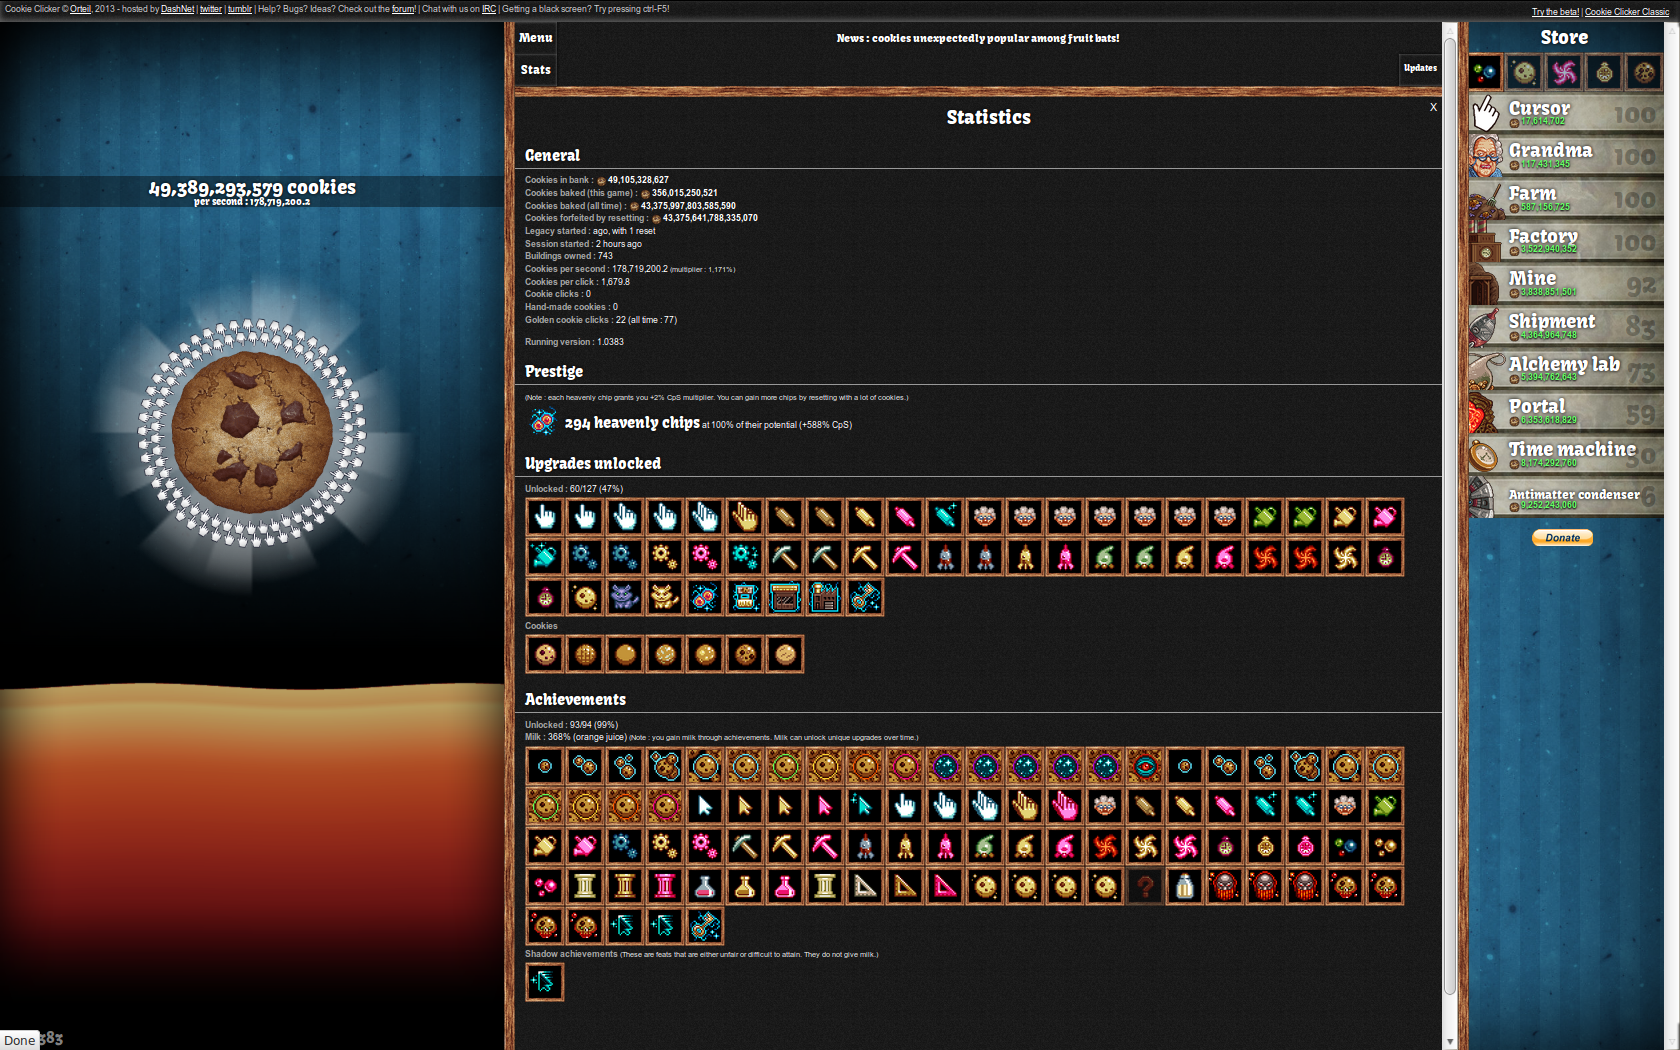1680x1050 pixels.
Task: Buy an Antimatter condenser
Action: pyautogui.click(x=1565, y=497)
